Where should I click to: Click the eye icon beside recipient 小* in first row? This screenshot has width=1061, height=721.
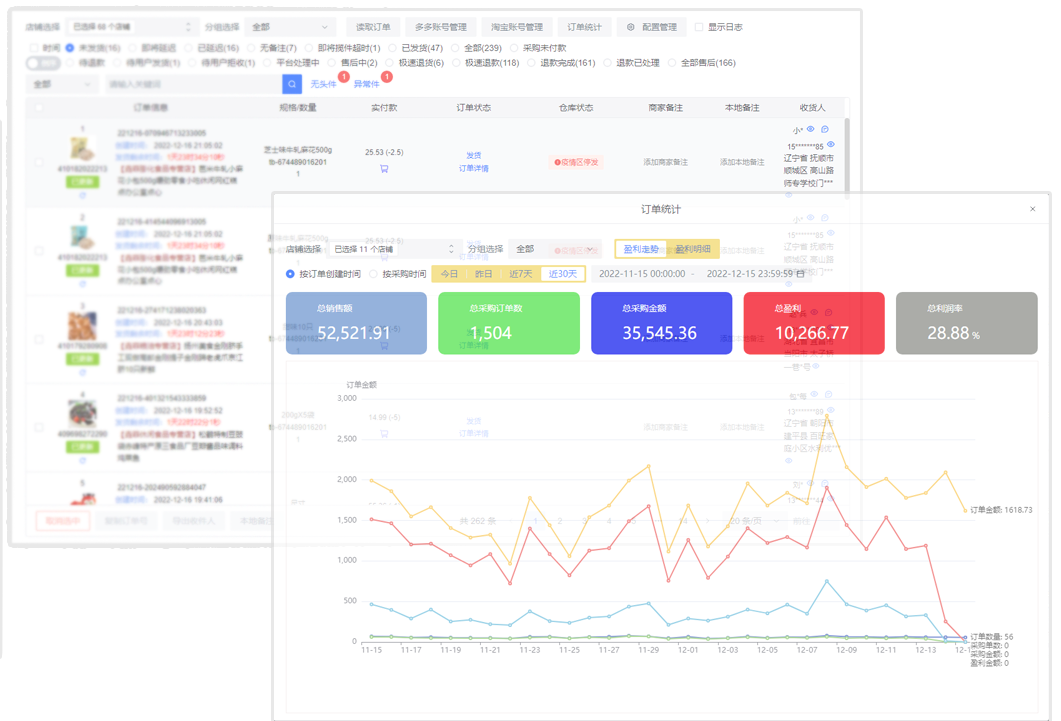click(x=811, y=129)
